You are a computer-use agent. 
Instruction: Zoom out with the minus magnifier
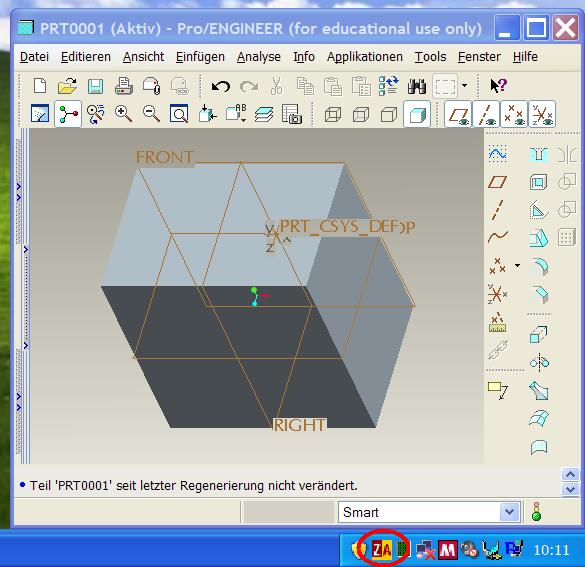151,114
